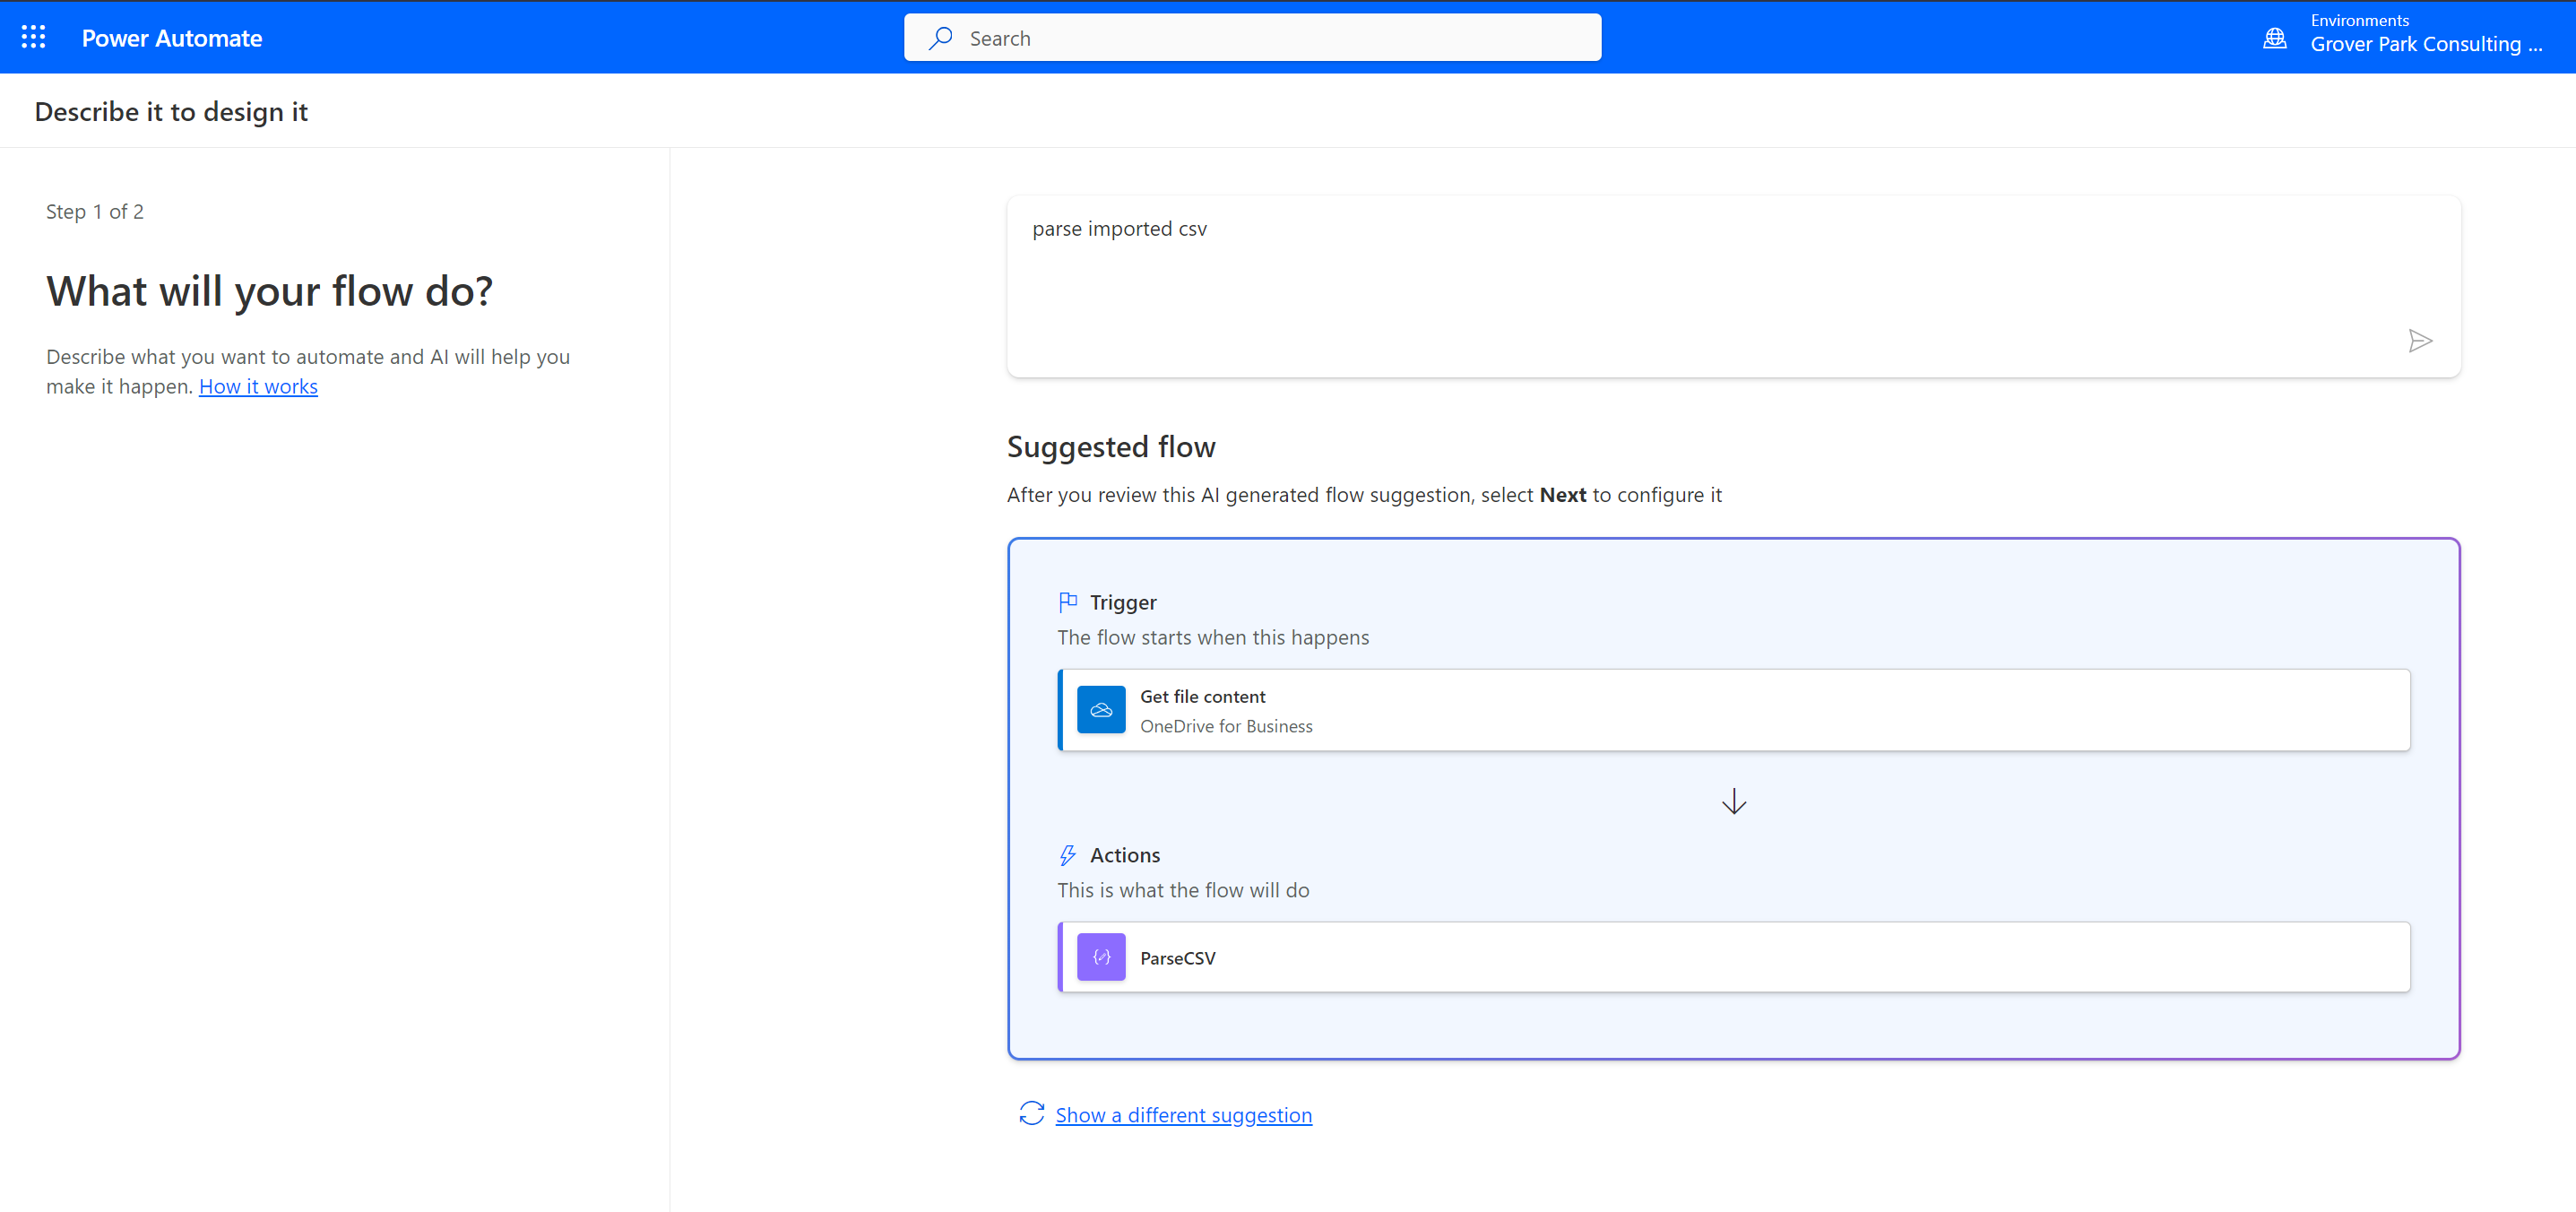Click the Actions lightning bolt icon

click(1067, 855)
